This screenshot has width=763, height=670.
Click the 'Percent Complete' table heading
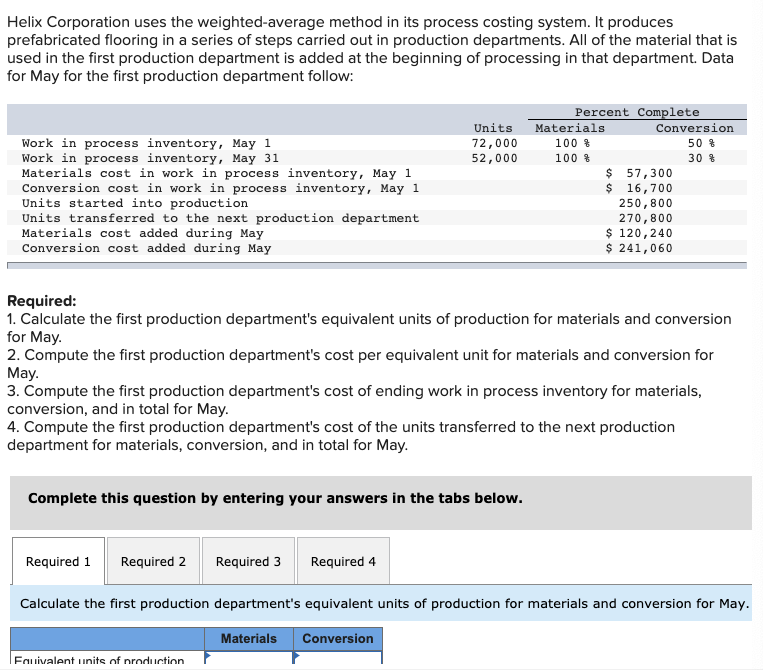coord(637,112)
